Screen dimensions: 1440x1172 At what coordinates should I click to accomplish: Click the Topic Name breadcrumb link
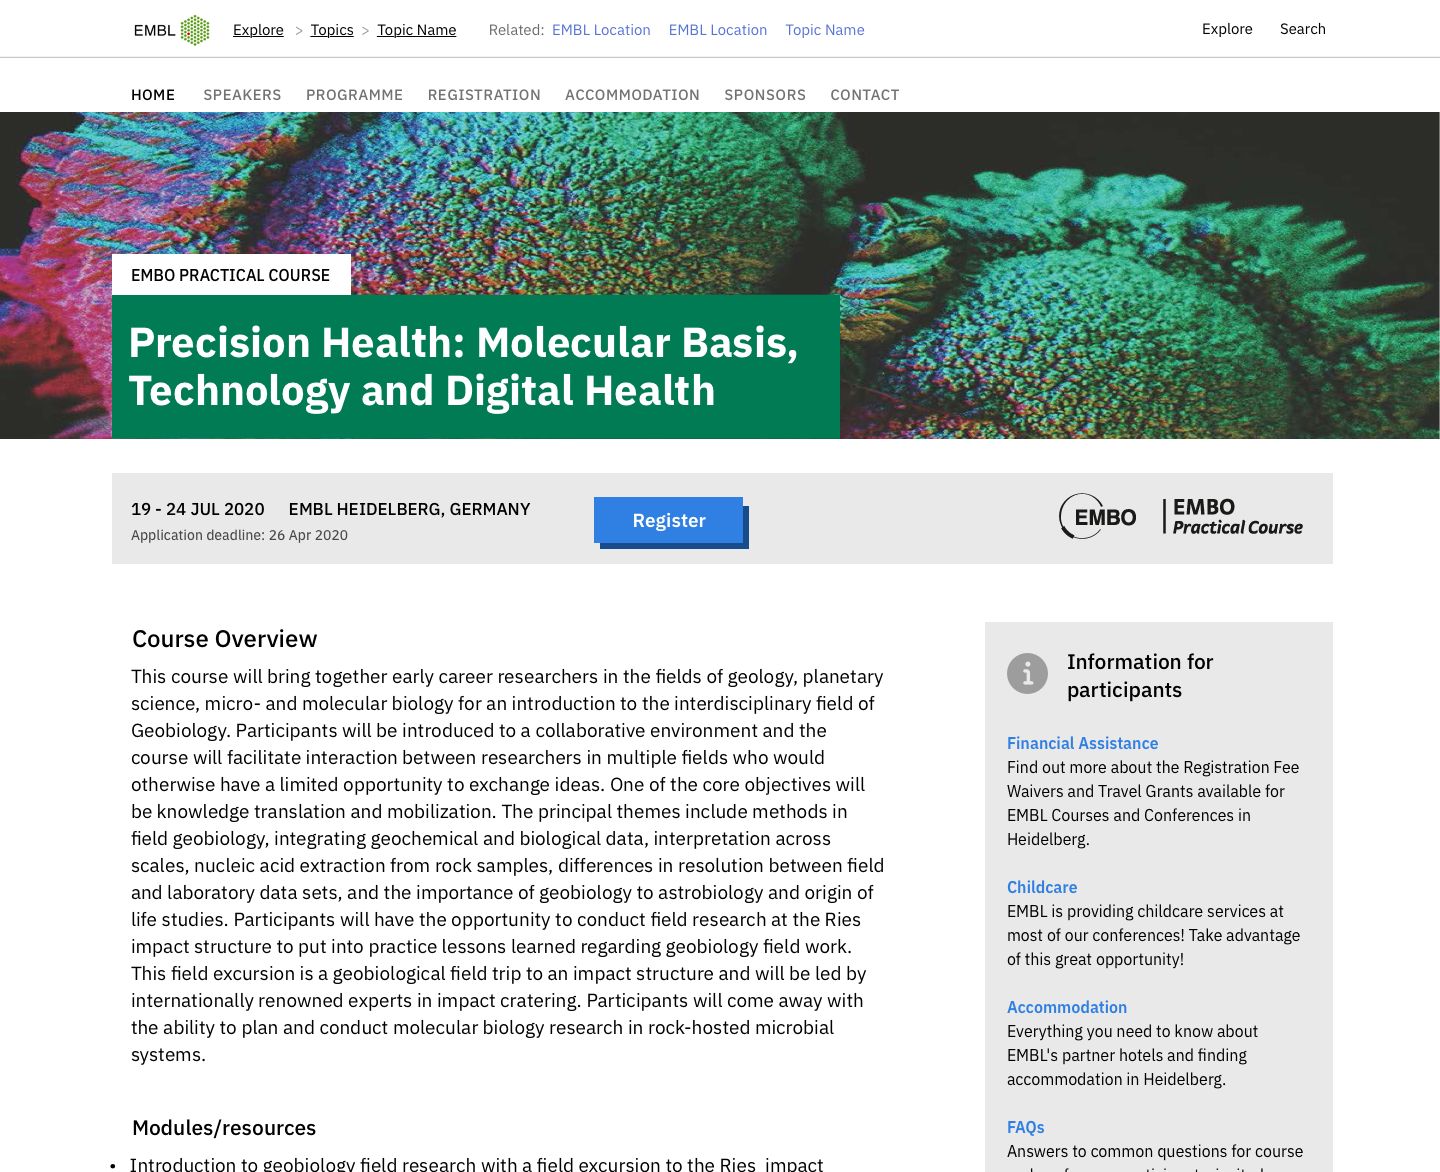point(416,30)
